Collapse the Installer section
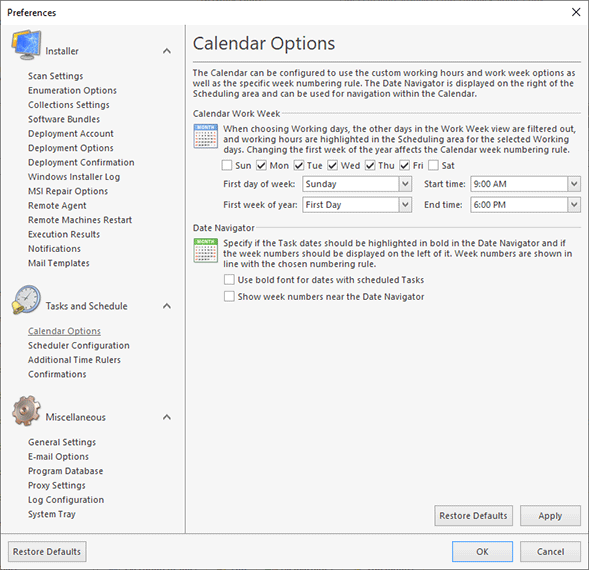 [x=167, y=51]
